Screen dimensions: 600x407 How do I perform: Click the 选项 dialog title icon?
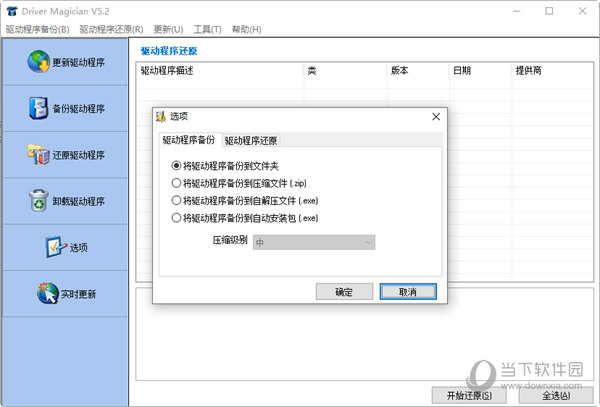point(161,116)
